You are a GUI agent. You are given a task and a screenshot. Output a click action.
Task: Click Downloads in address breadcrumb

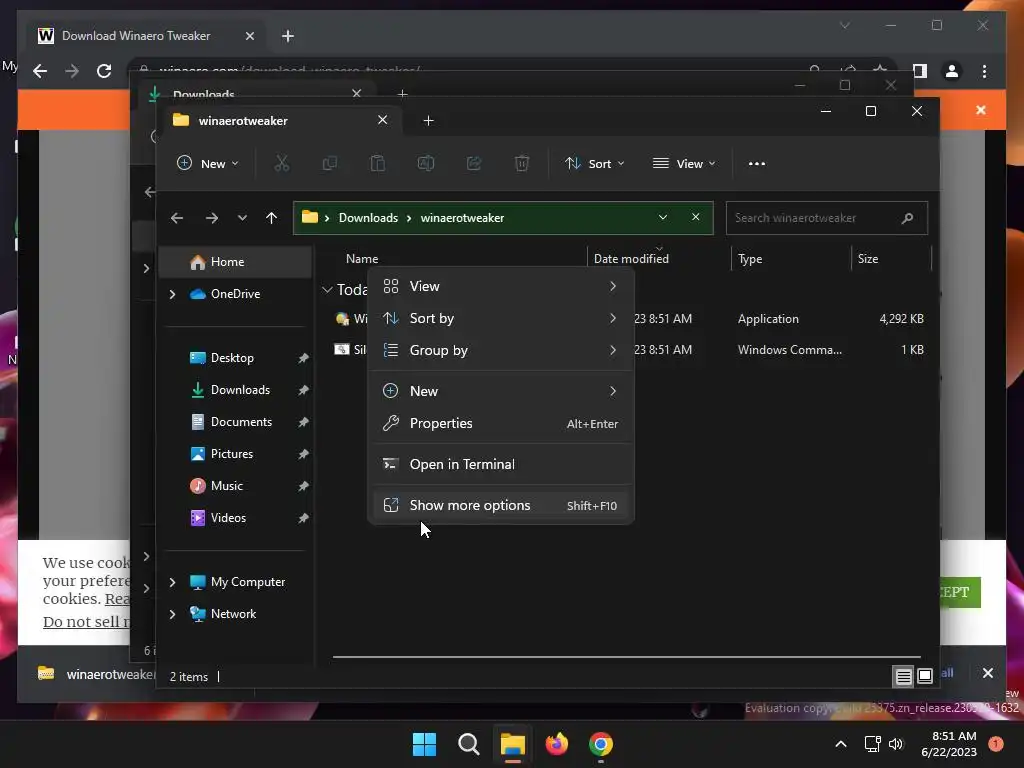pyautogui.click(x=368, y=217)
